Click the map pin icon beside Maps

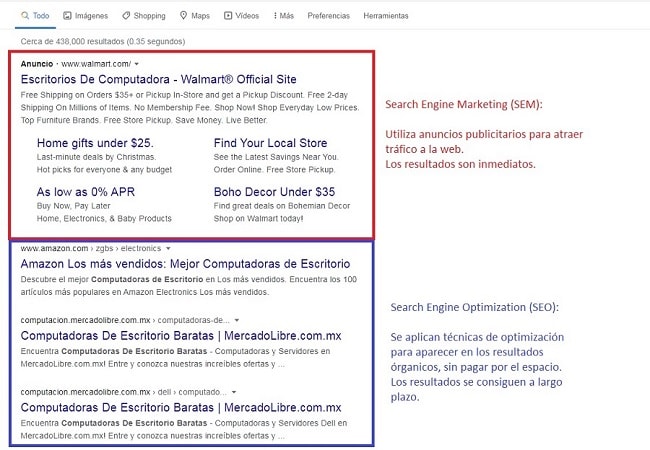[183, 16]
